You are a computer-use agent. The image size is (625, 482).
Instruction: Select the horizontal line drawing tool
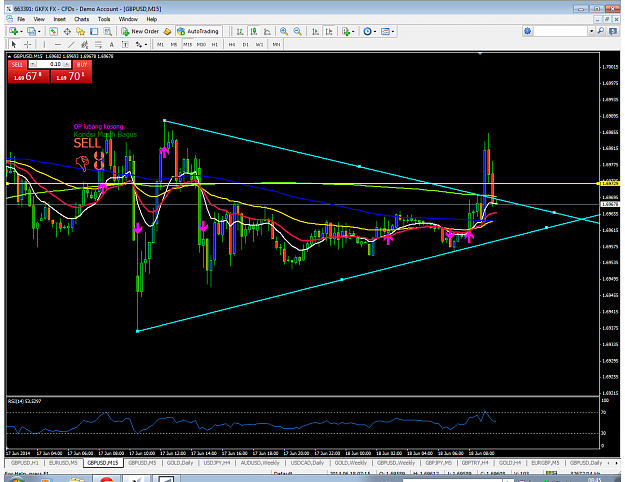click(58, 44)
